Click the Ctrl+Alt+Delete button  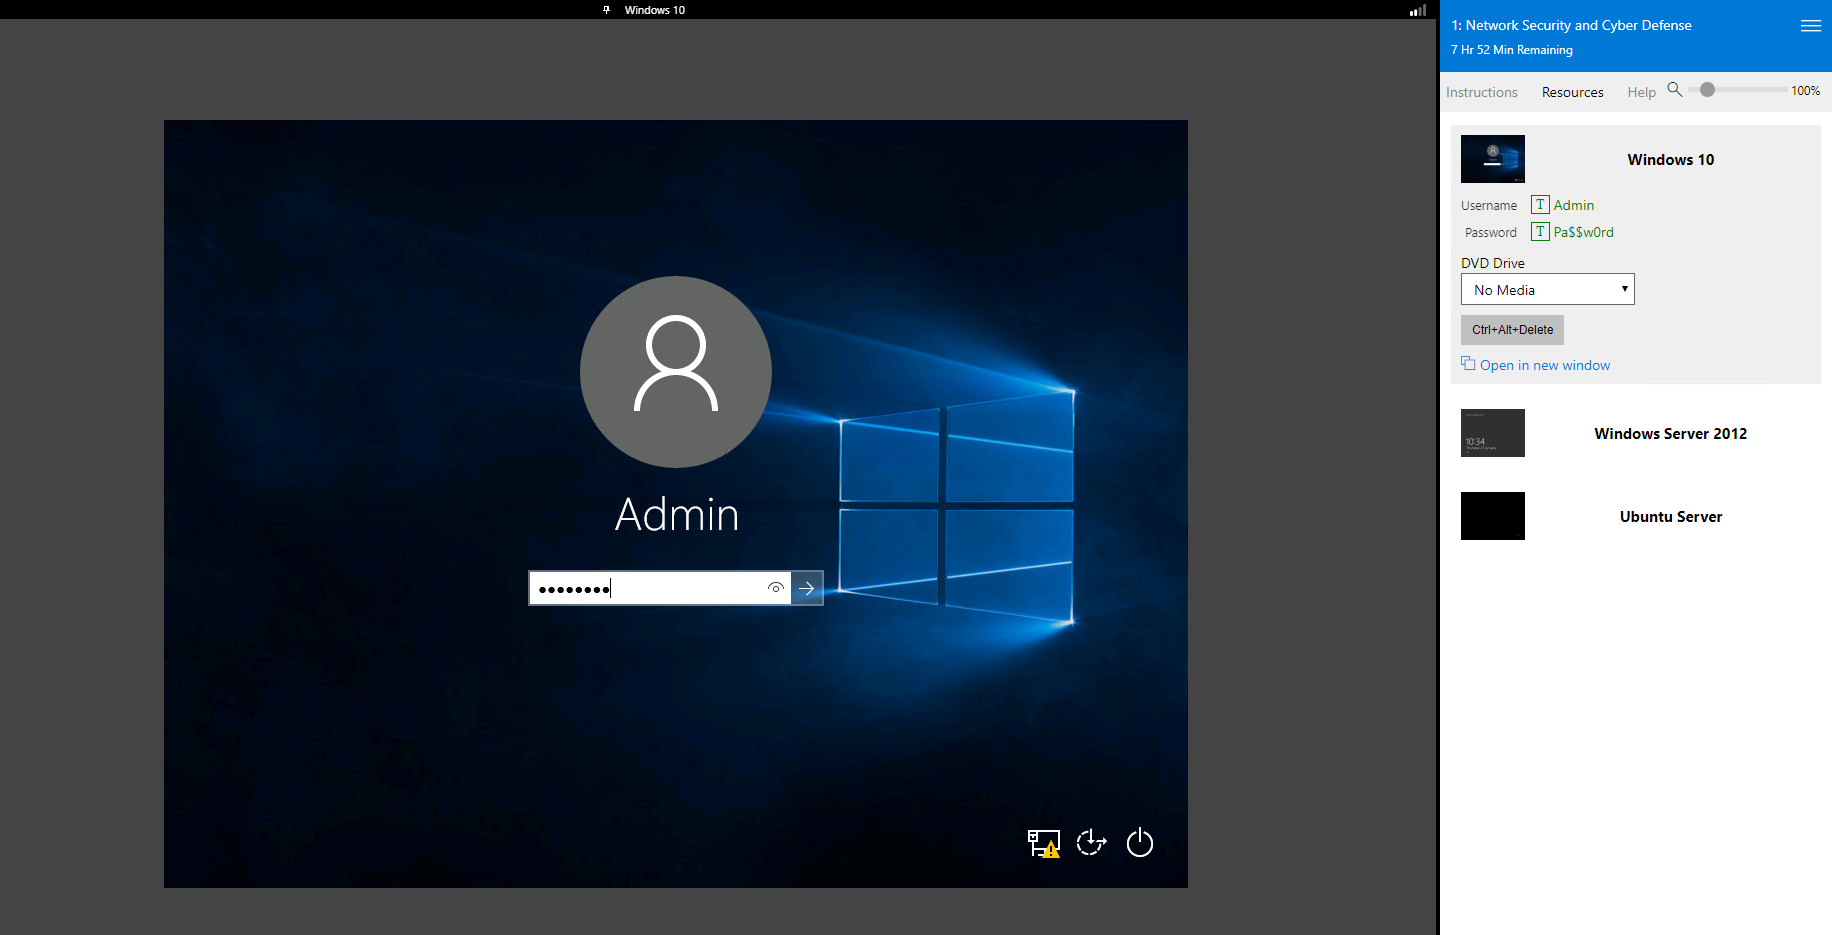(1512, 330)
